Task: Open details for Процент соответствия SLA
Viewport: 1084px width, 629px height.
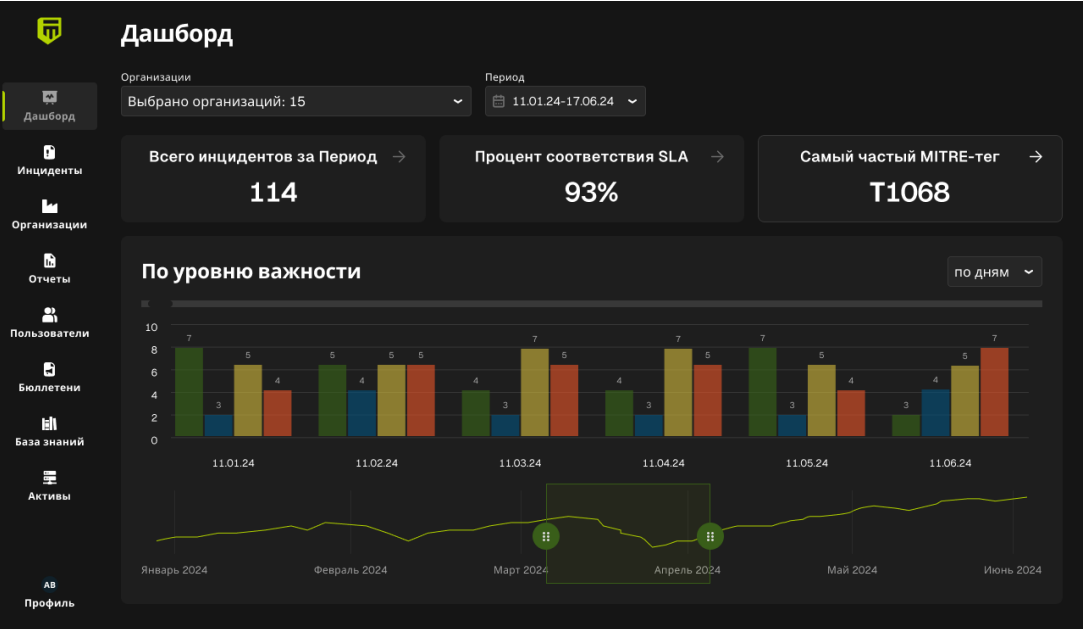Action: 717,156
